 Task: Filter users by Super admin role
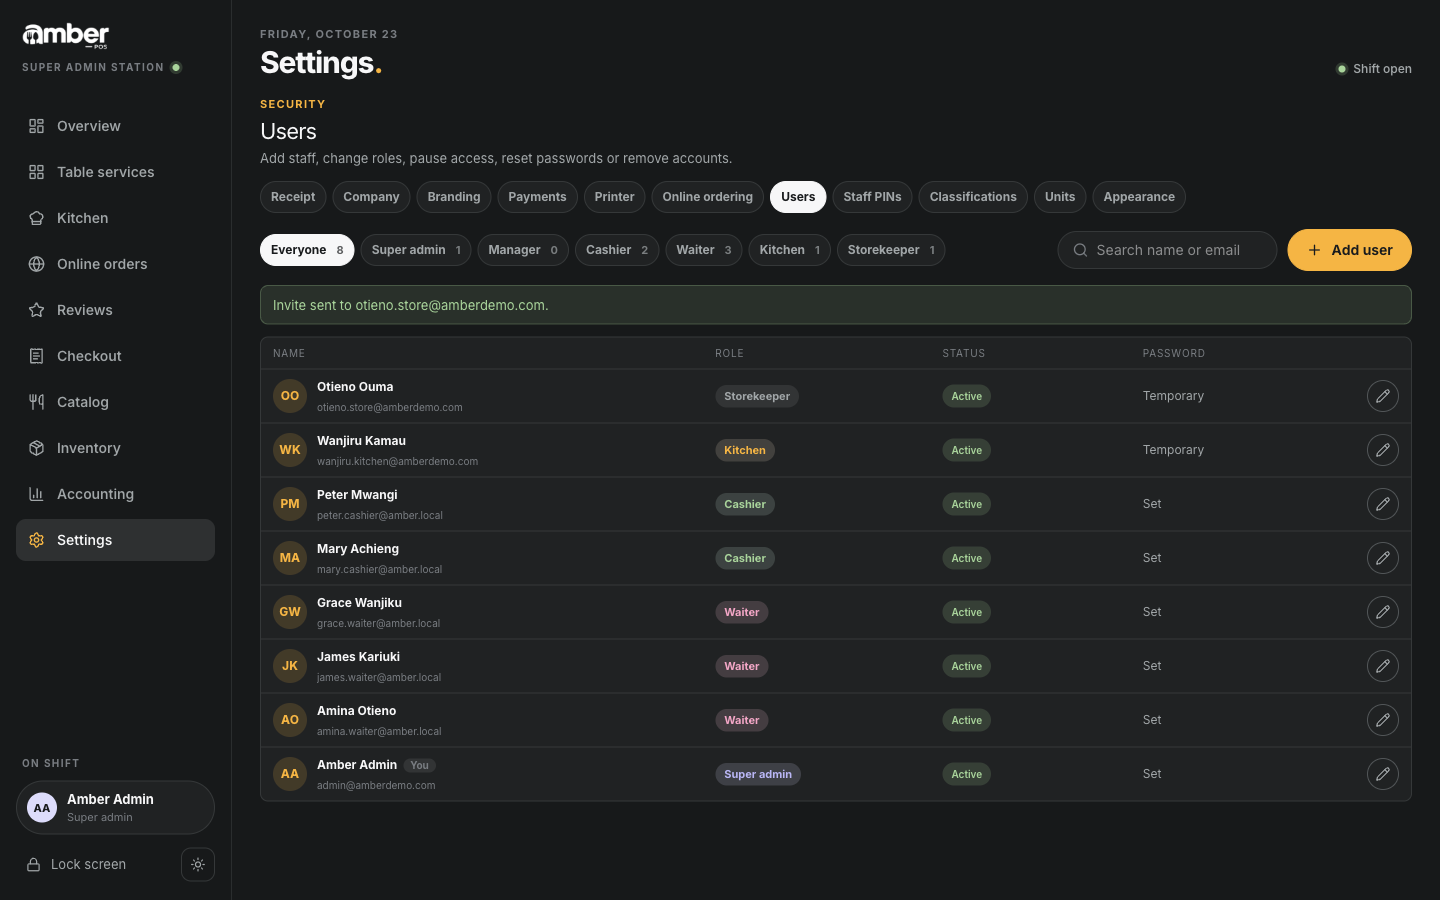pyautogui.click(x=416, y=250)
